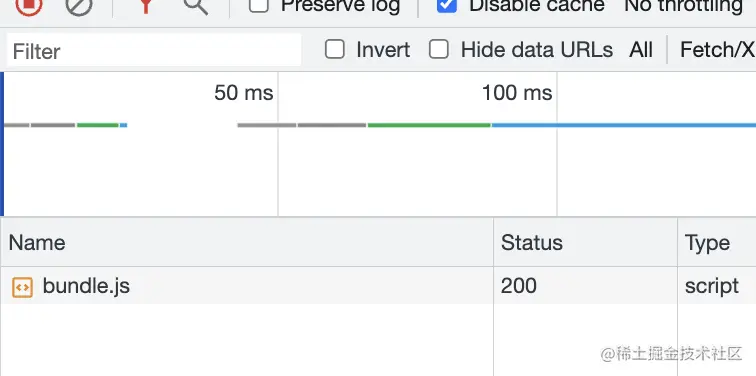Select the All request type filter

641,50
